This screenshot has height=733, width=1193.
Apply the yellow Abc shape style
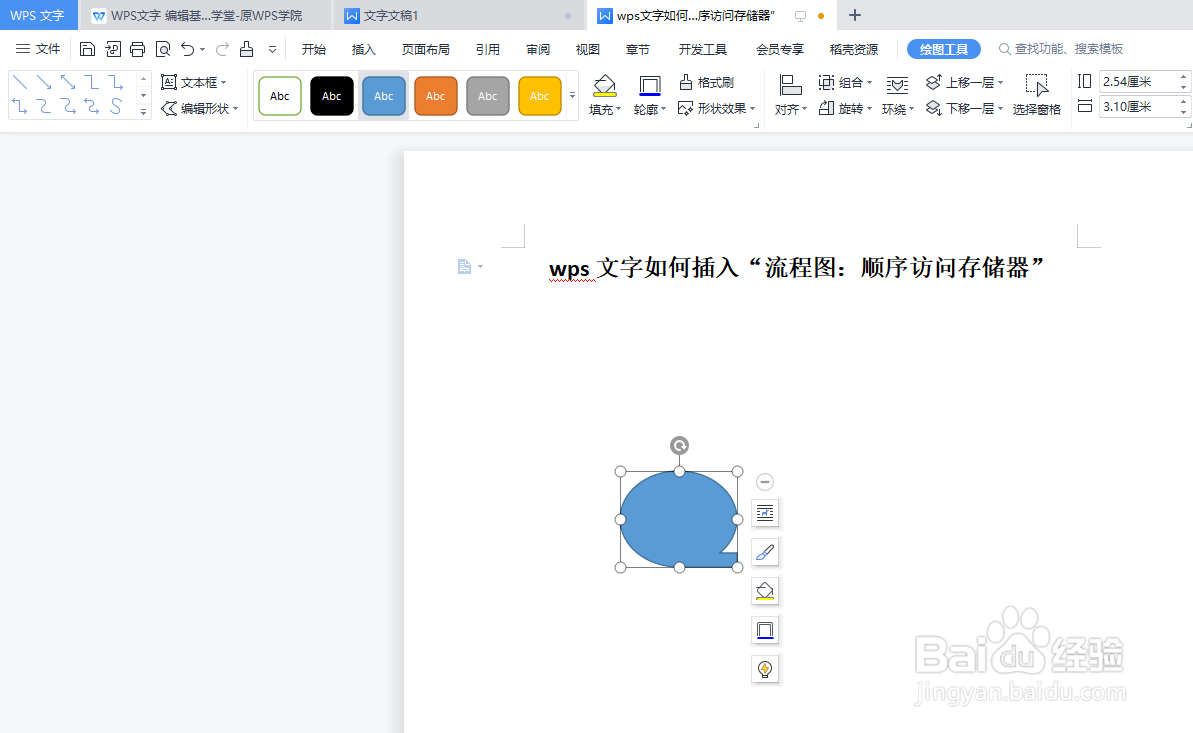(x=539, y=96)
